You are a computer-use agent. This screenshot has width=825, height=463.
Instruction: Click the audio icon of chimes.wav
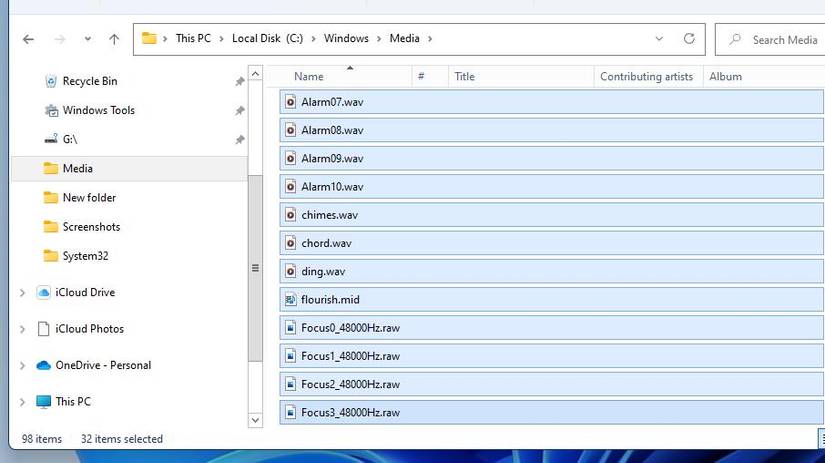click(290, 215)
